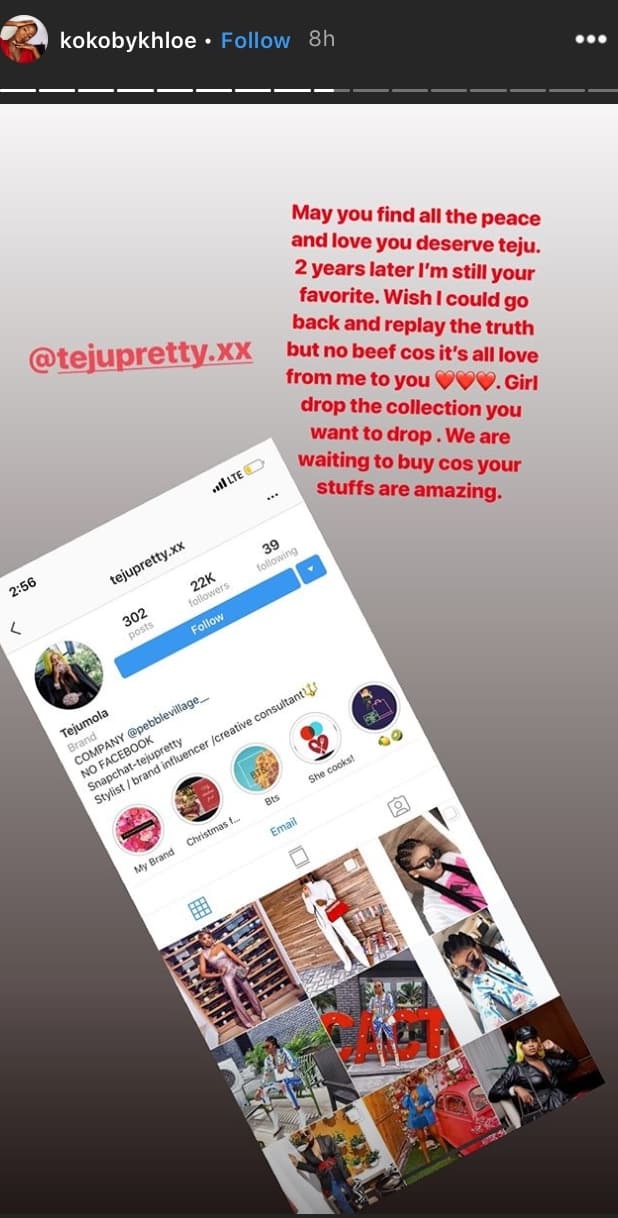Tap the blue Follow button on tejupretty.xx
Screen dimensions: 618x1218
point(207,621)
